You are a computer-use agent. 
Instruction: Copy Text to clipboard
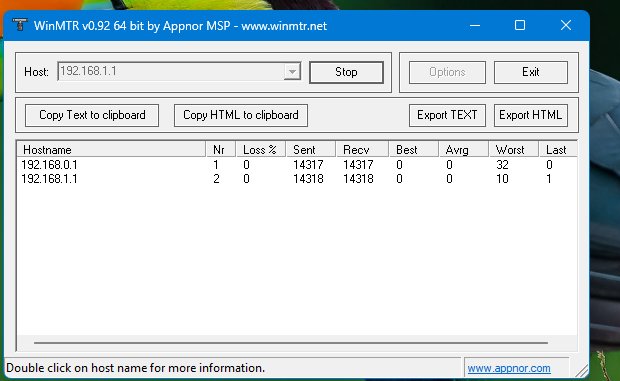pos(92,115)
